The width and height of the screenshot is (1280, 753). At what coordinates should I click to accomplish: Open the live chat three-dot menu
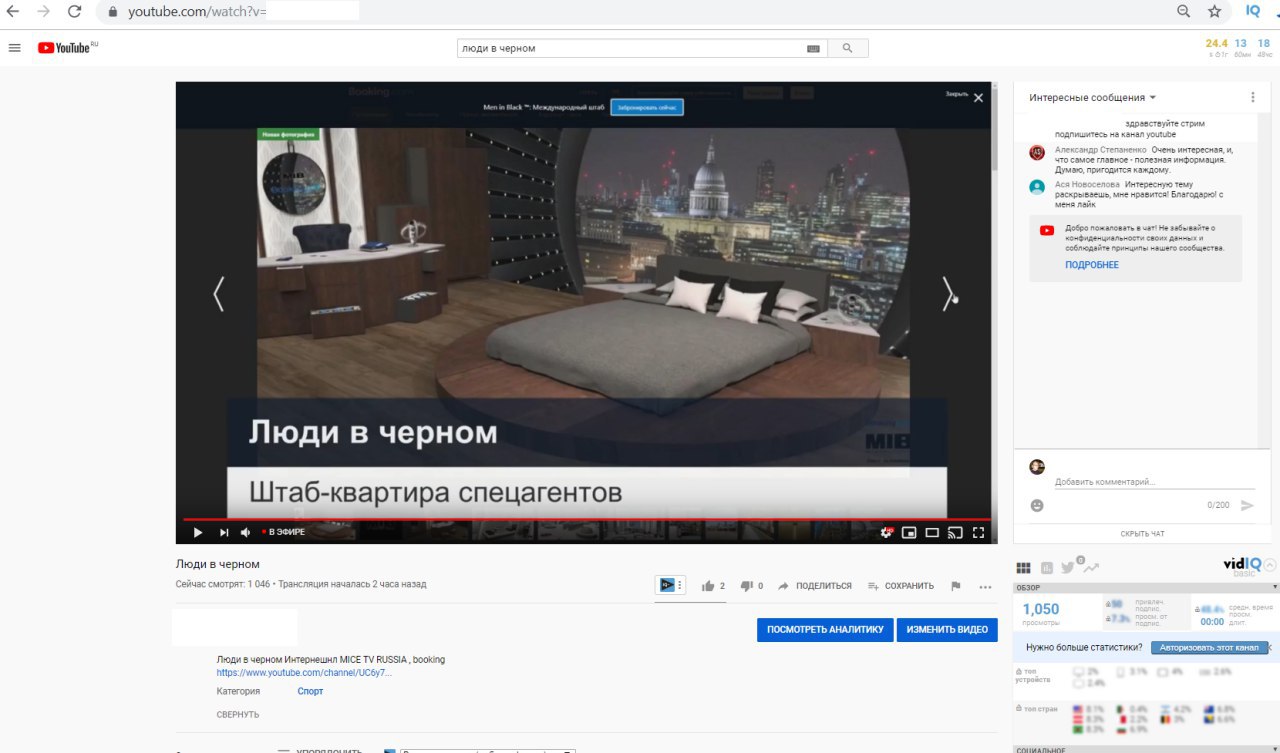1252,97
